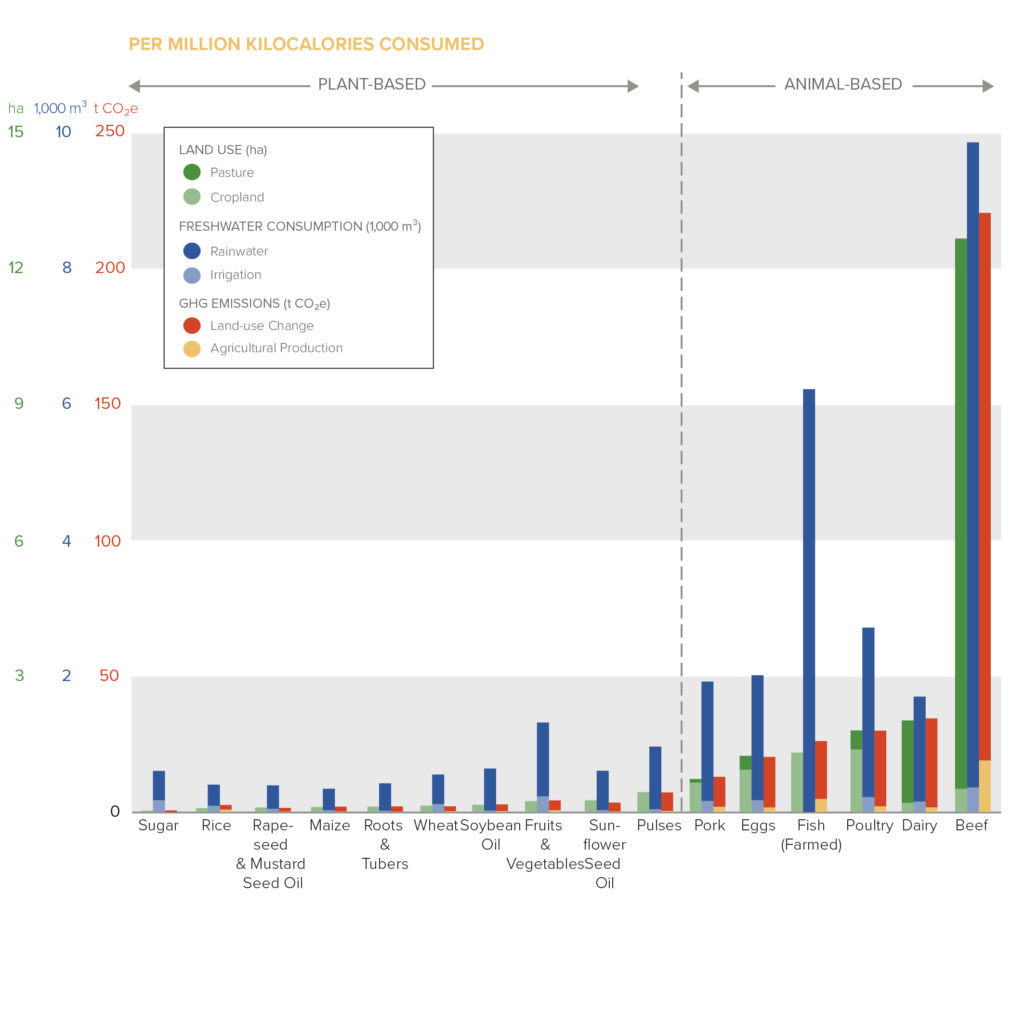1012x1024 pixels.
Task: Click the dark green Pasture legend dot
Action: pyautogui.click(x=192, y=172)
